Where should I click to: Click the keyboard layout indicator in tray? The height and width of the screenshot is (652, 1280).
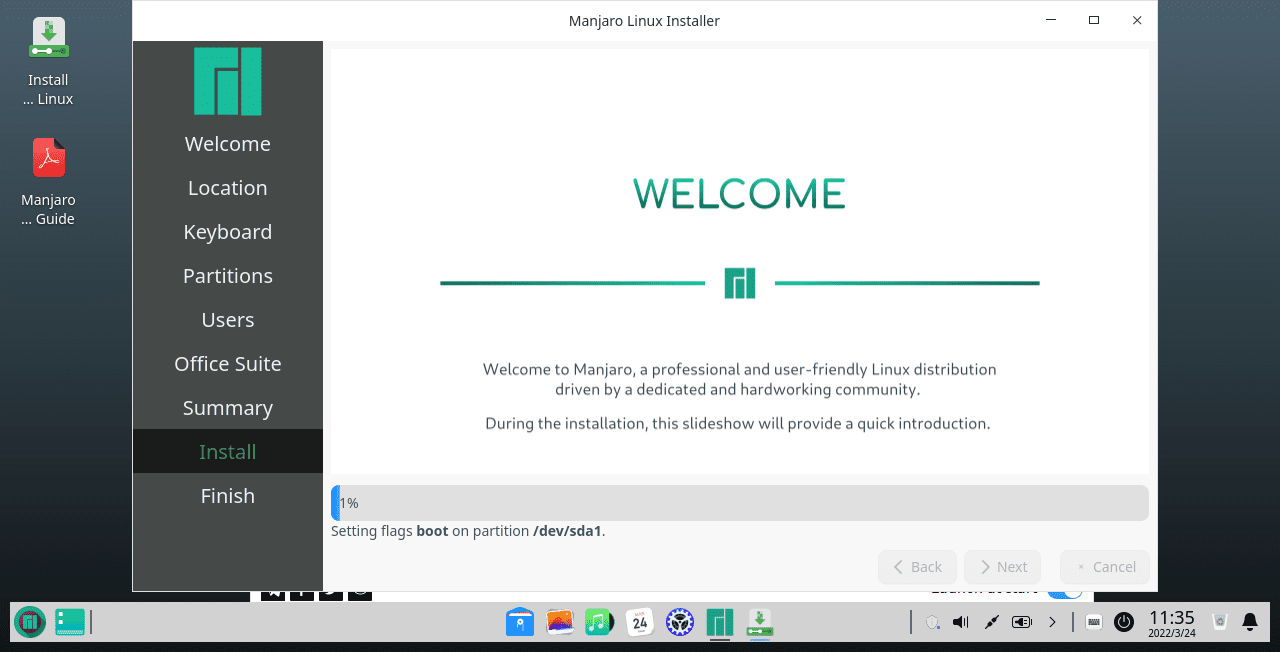pyautogui.click(x=1093, y=622)
